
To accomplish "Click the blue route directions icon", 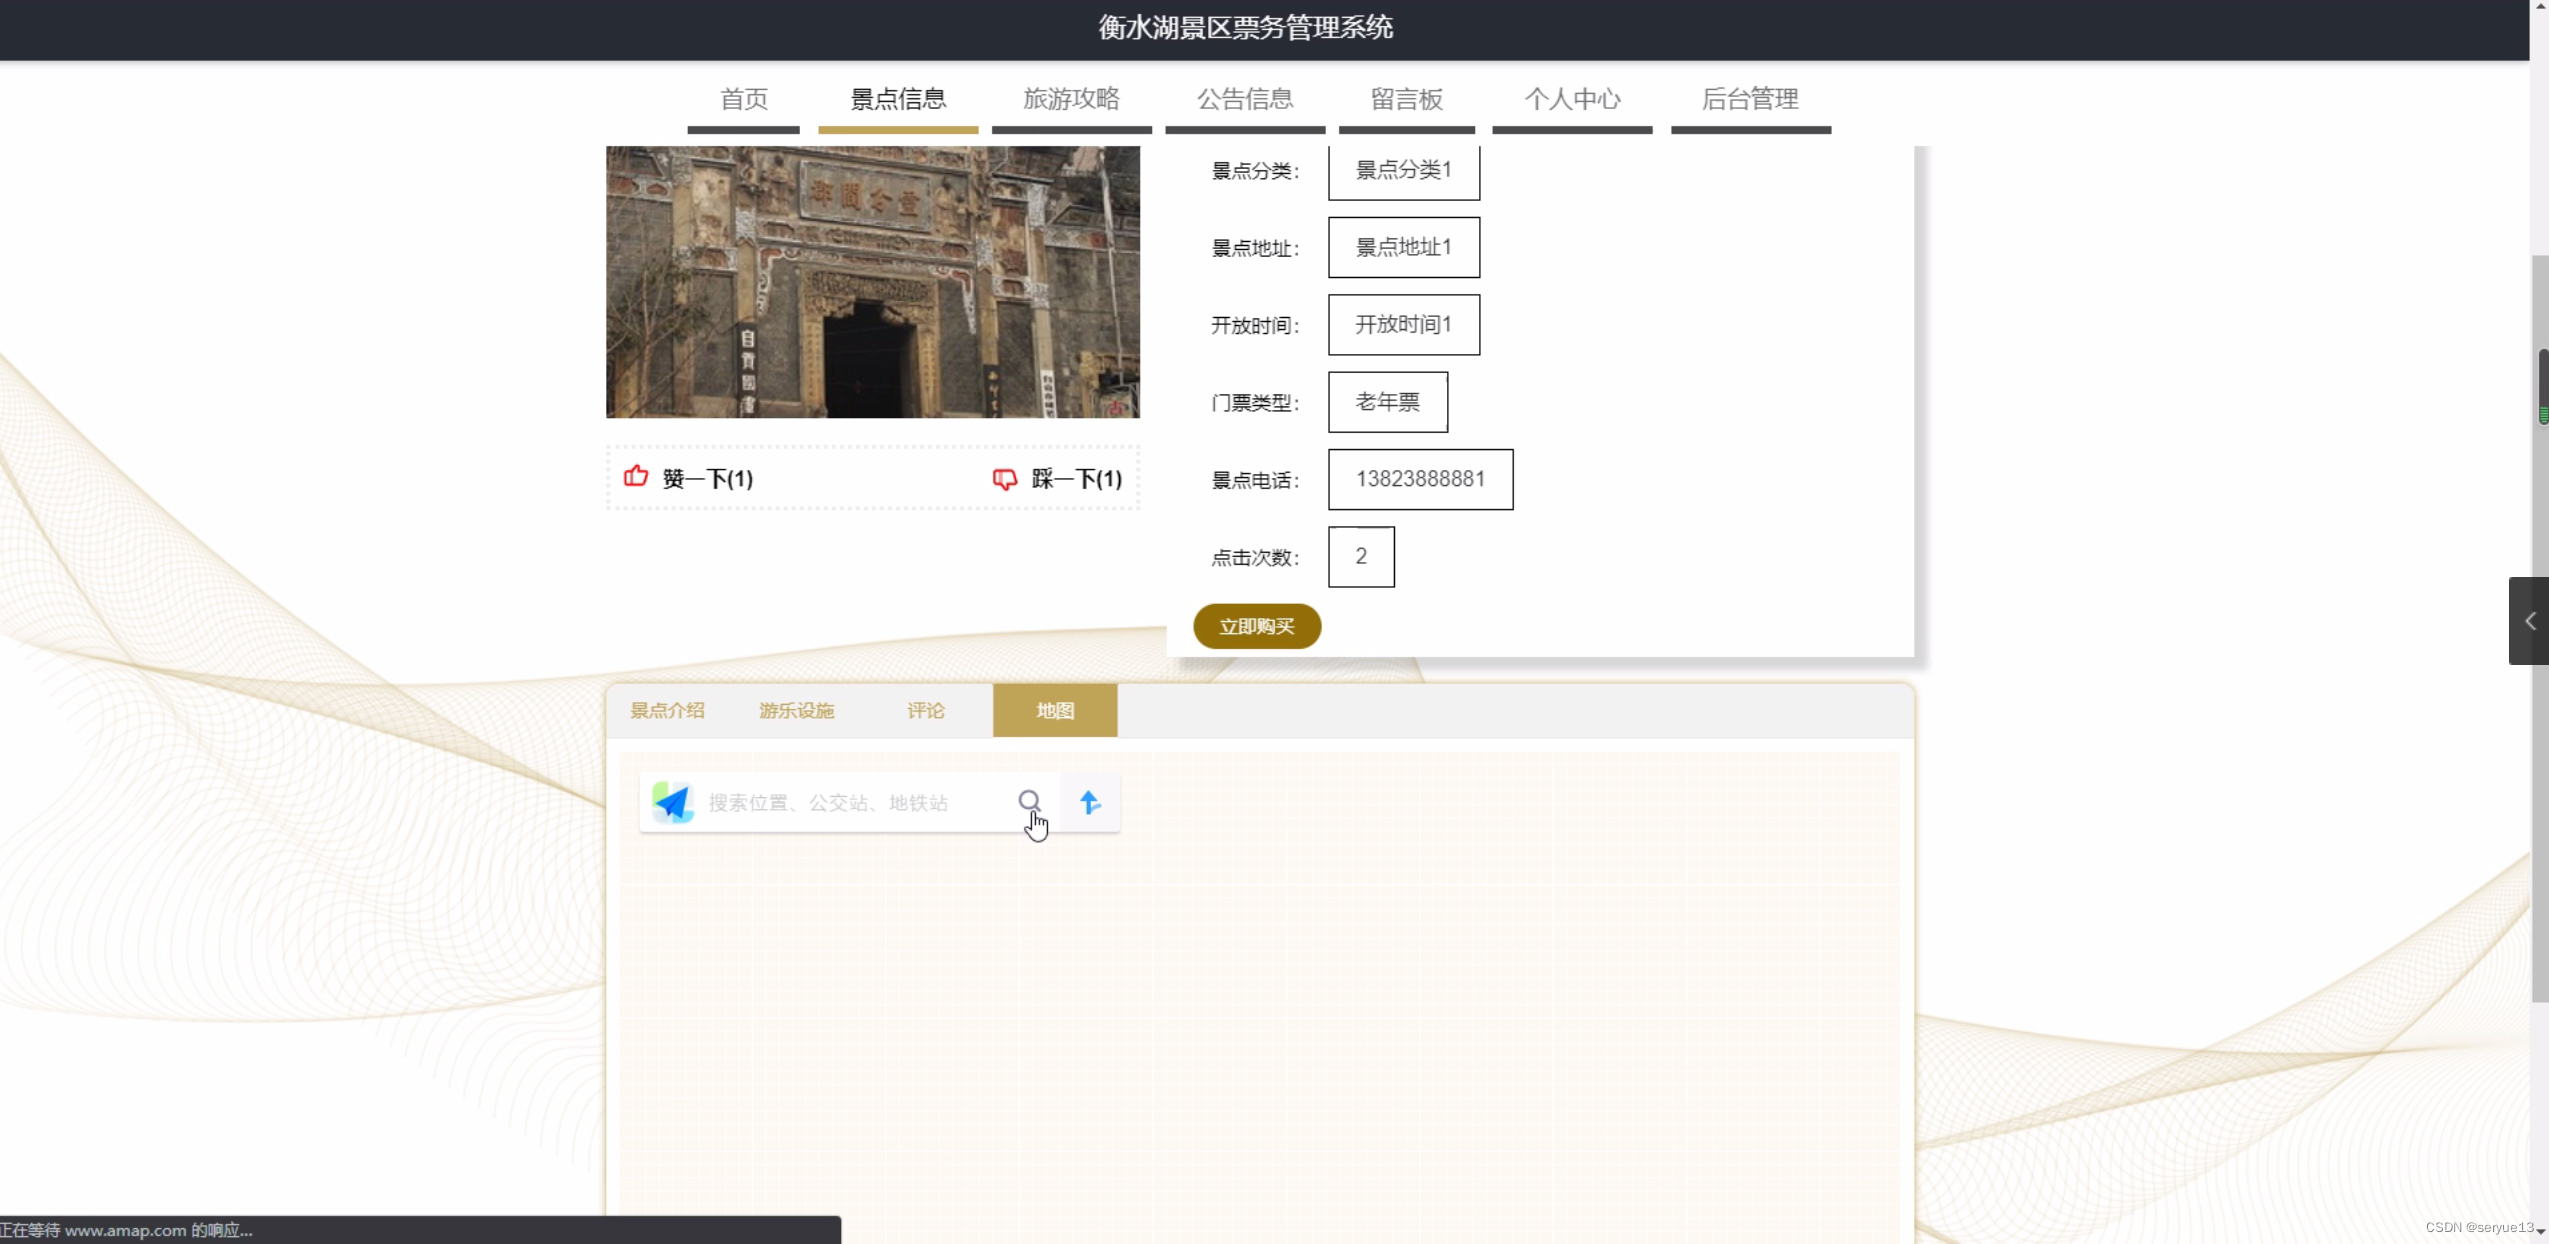I will [1090, 802].
